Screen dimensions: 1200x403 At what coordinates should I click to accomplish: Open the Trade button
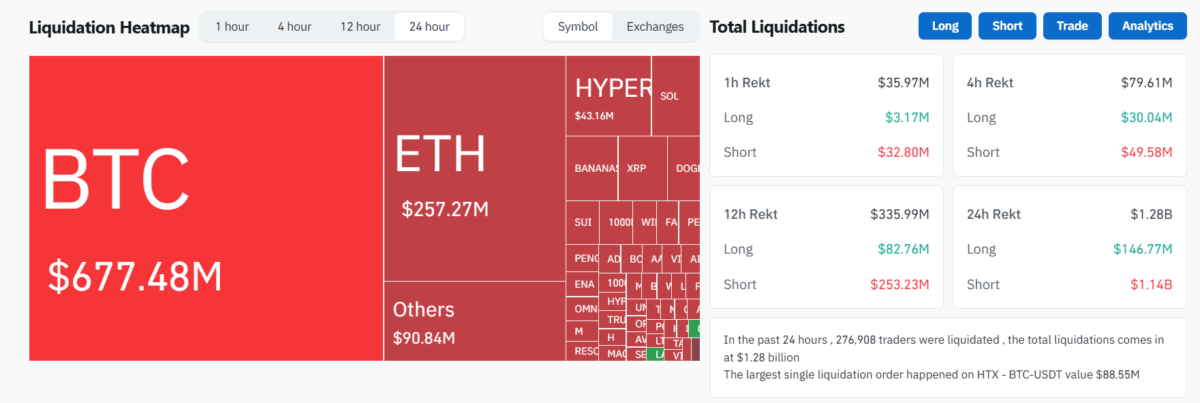pyautogui.click(x=1072, y=26)
